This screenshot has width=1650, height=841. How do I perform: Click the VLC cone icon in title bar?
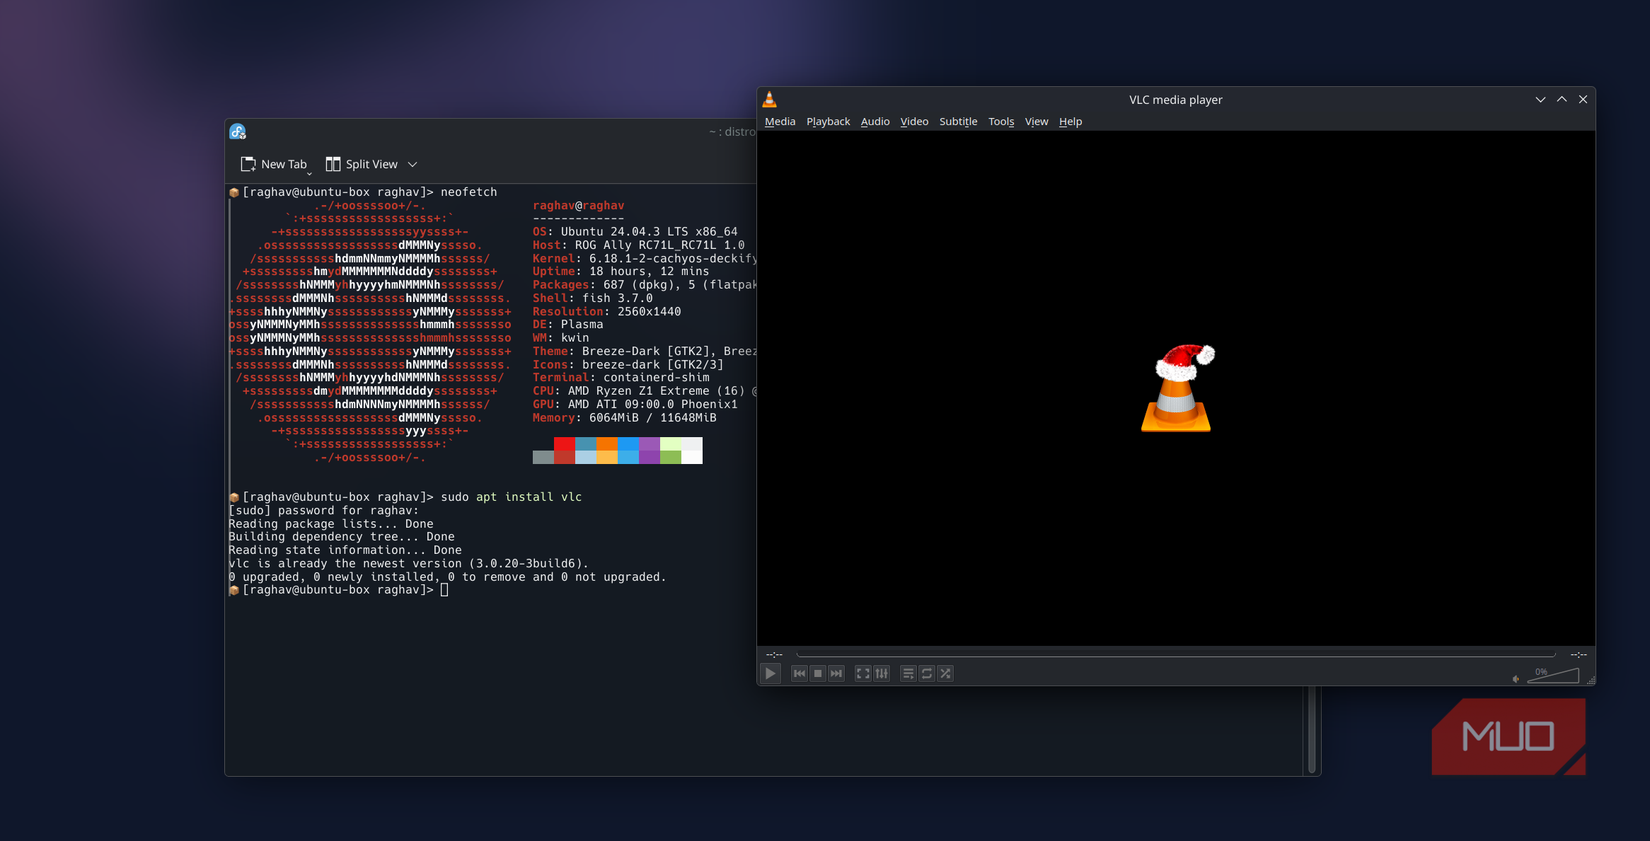coord(769,99)
